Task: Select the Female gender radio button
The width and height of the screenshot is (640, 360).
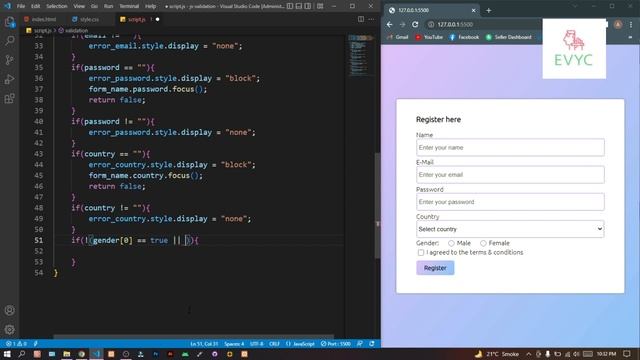Action: (483, 243)
